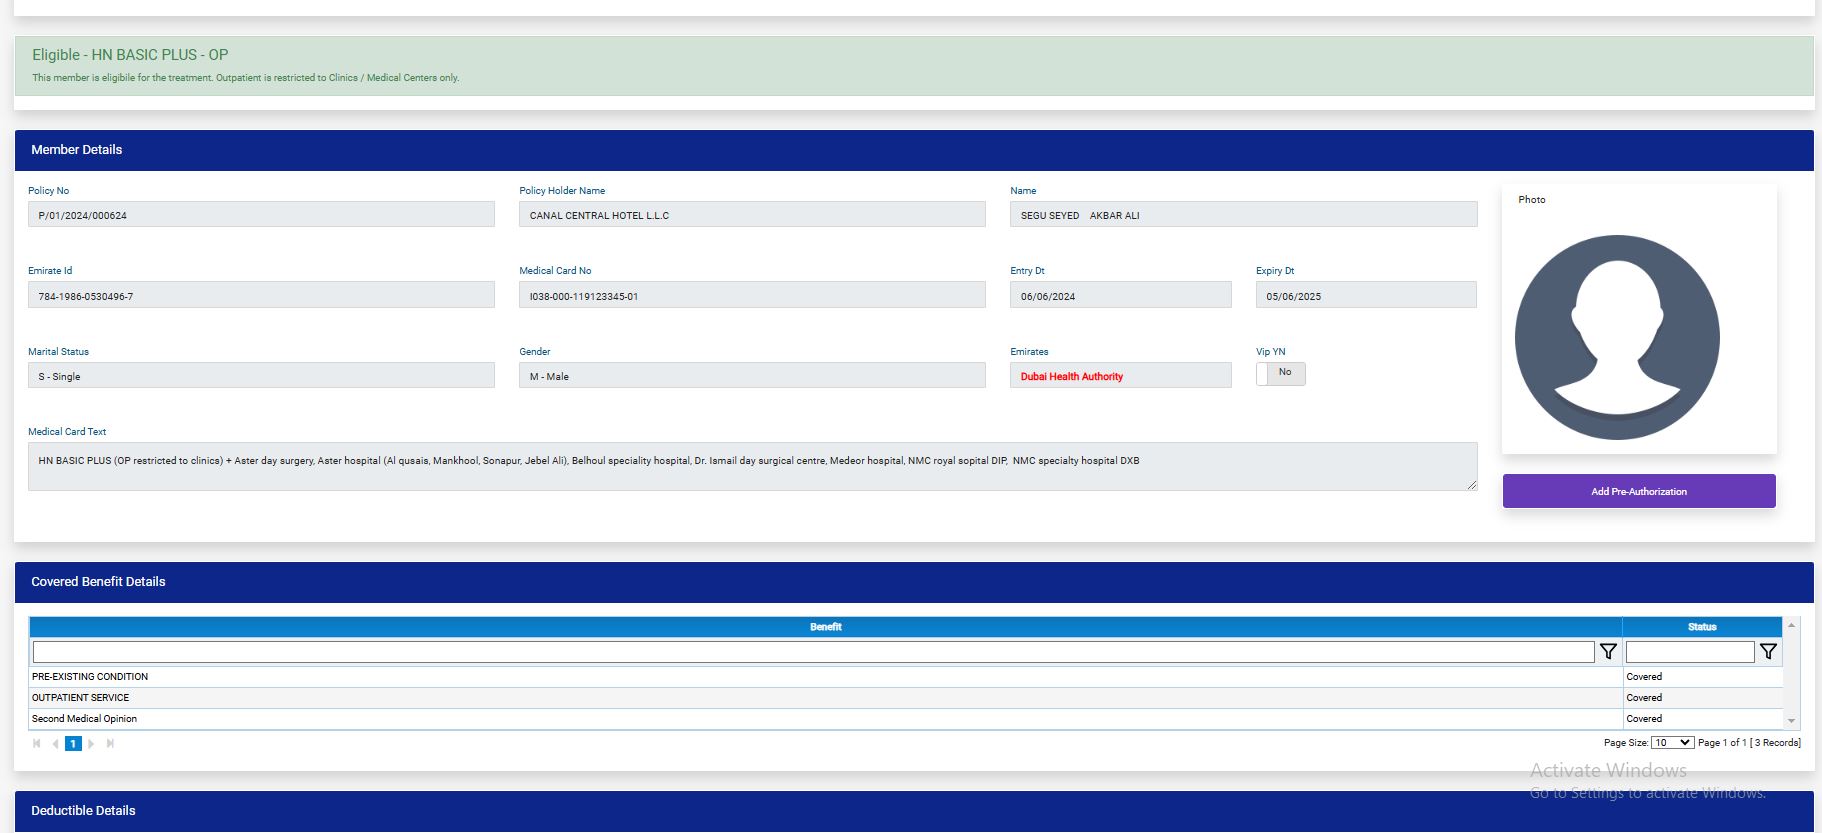
Task: Click the Policy No field
Action: pyautogui.click(x=261, y=214)
